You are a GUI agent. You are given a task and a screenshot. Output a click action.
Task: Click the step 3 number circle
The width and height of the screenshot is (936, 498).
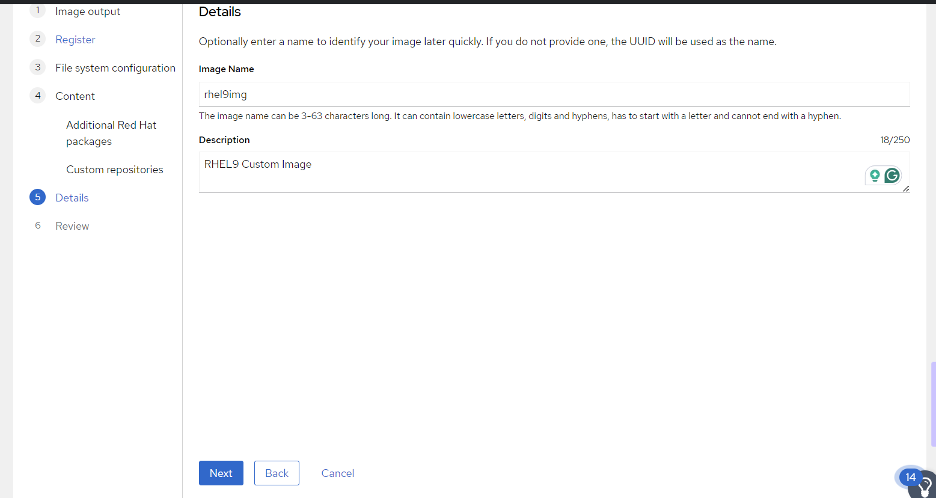coord(38,67)
